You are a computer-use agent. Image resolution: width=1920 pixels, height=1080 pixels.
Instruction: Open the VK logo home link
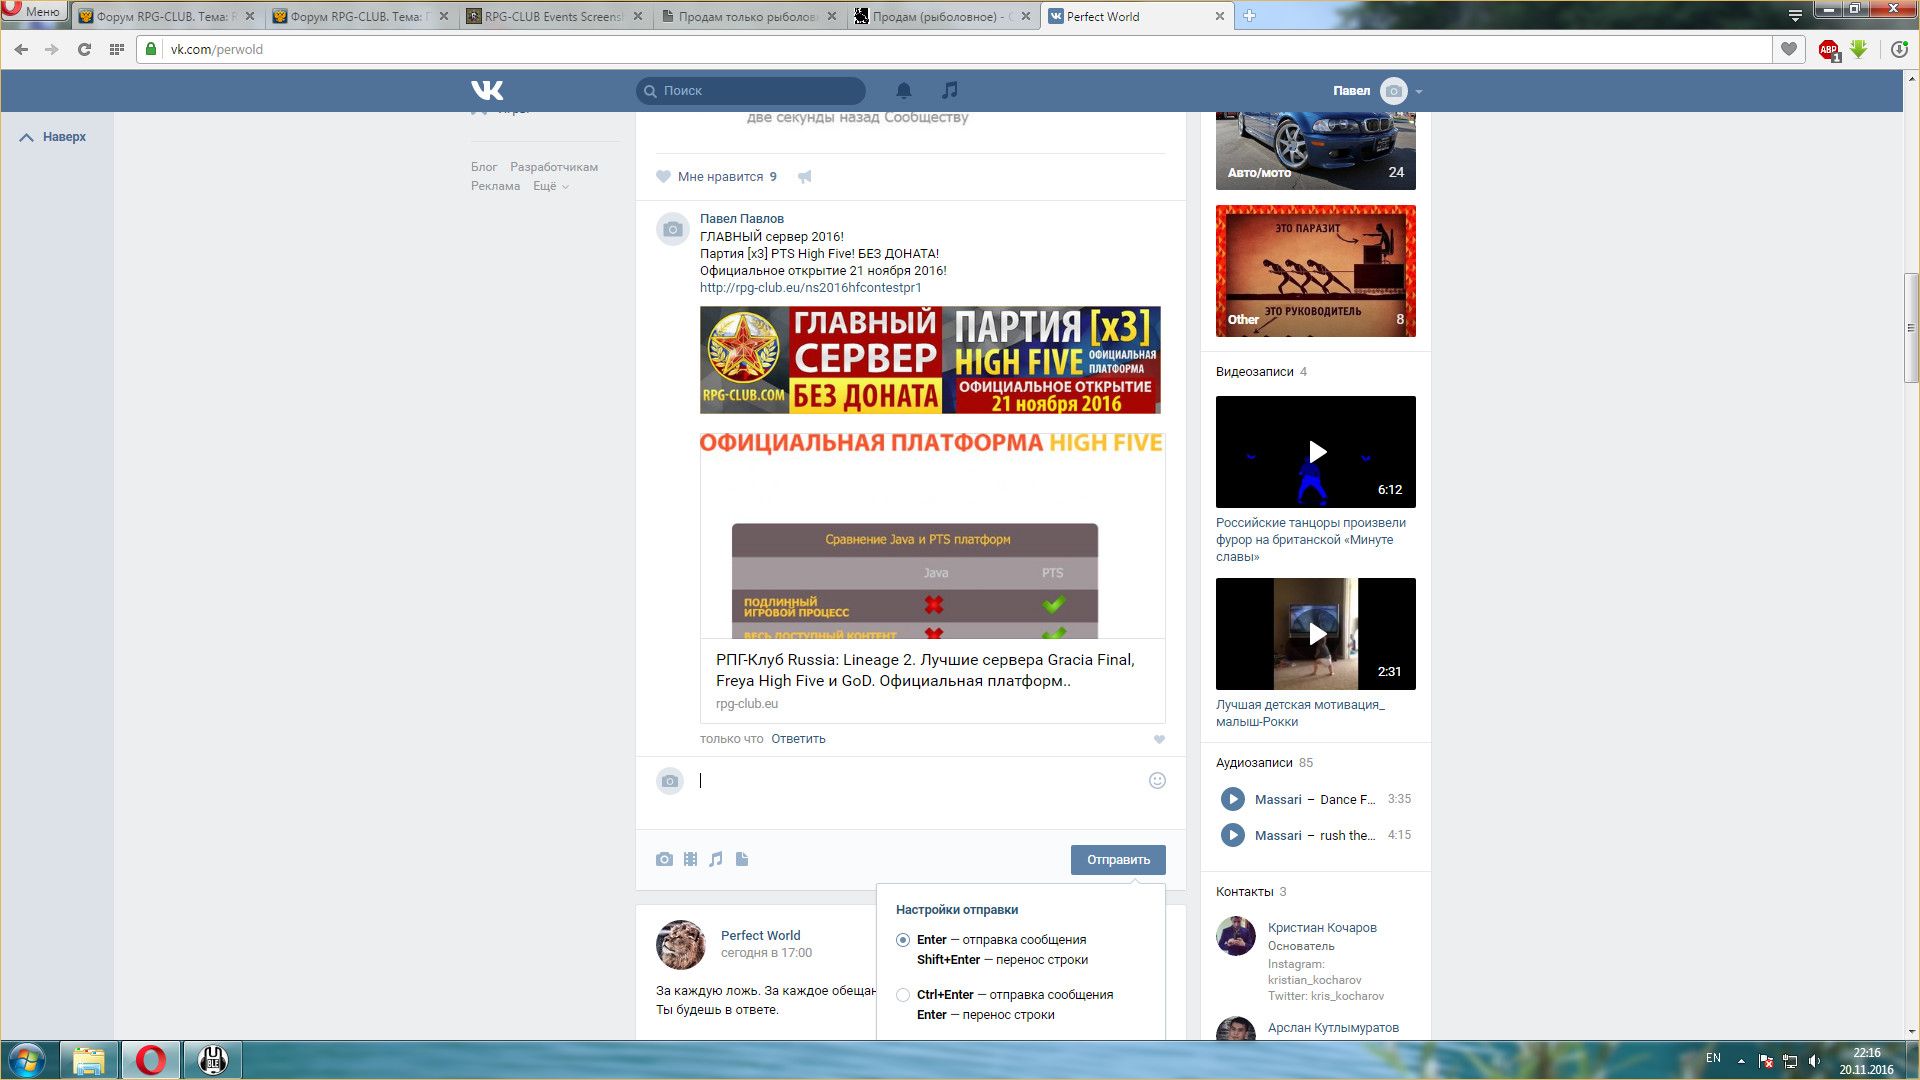pyautogui.click(x=487, y=90)
